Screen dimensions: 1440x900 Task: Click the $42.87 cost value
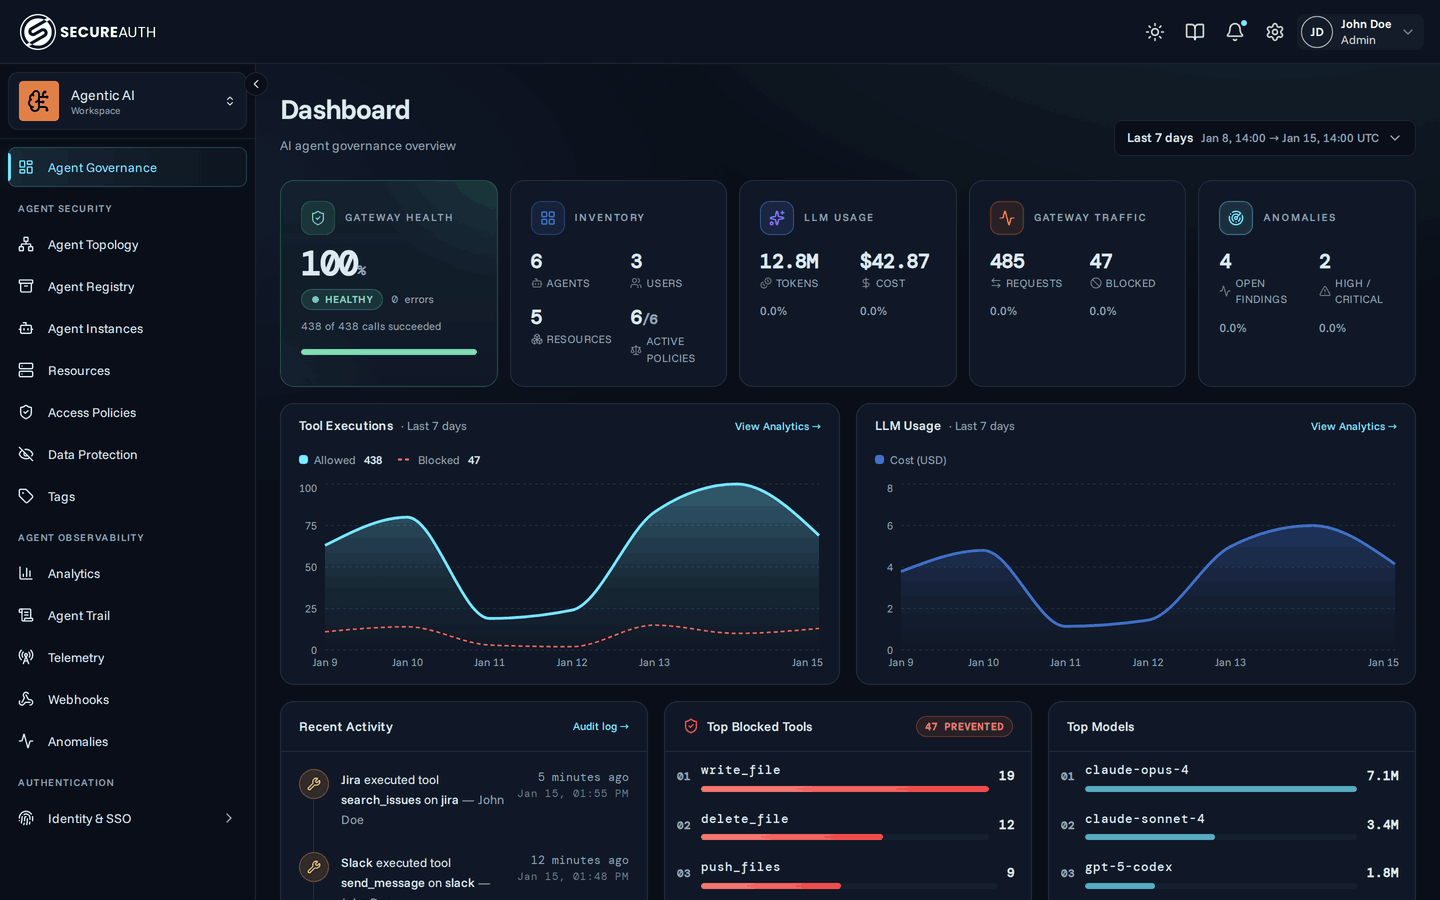coord(895,261)
